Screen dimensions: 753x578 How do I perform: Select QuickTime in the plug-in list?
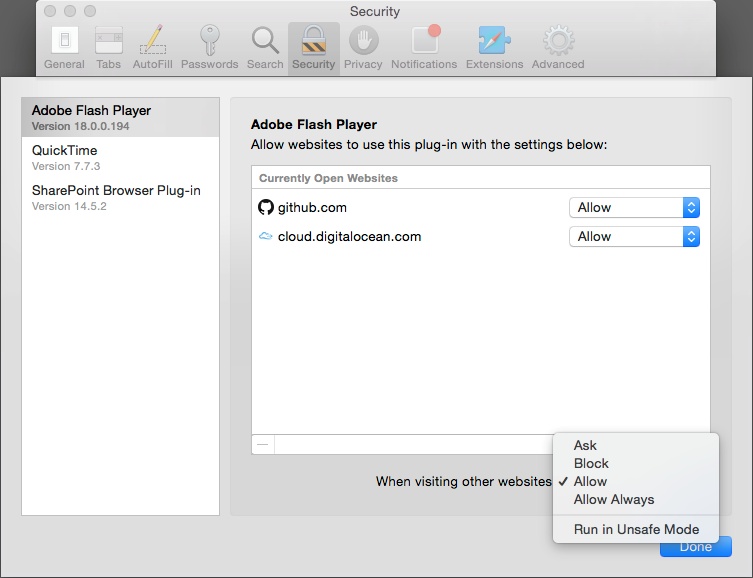tap(121, 157)
